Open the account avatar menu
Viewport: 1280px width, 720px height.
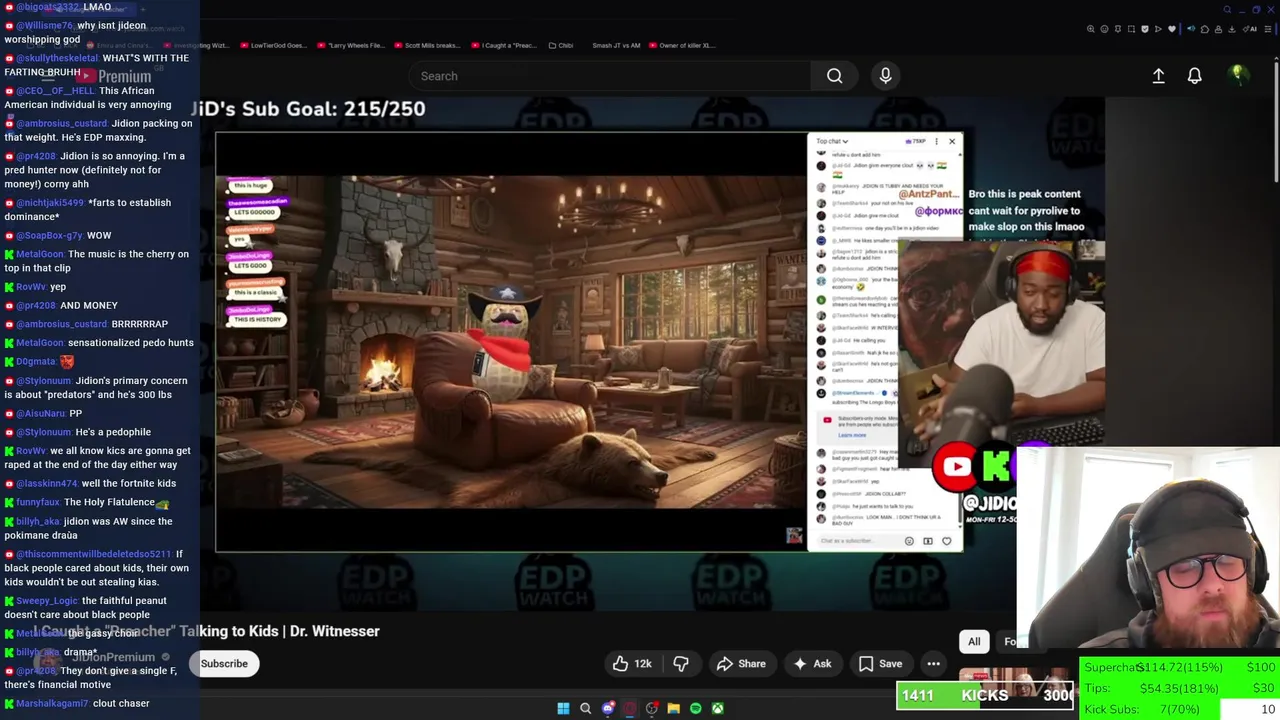coord(1238,74)
